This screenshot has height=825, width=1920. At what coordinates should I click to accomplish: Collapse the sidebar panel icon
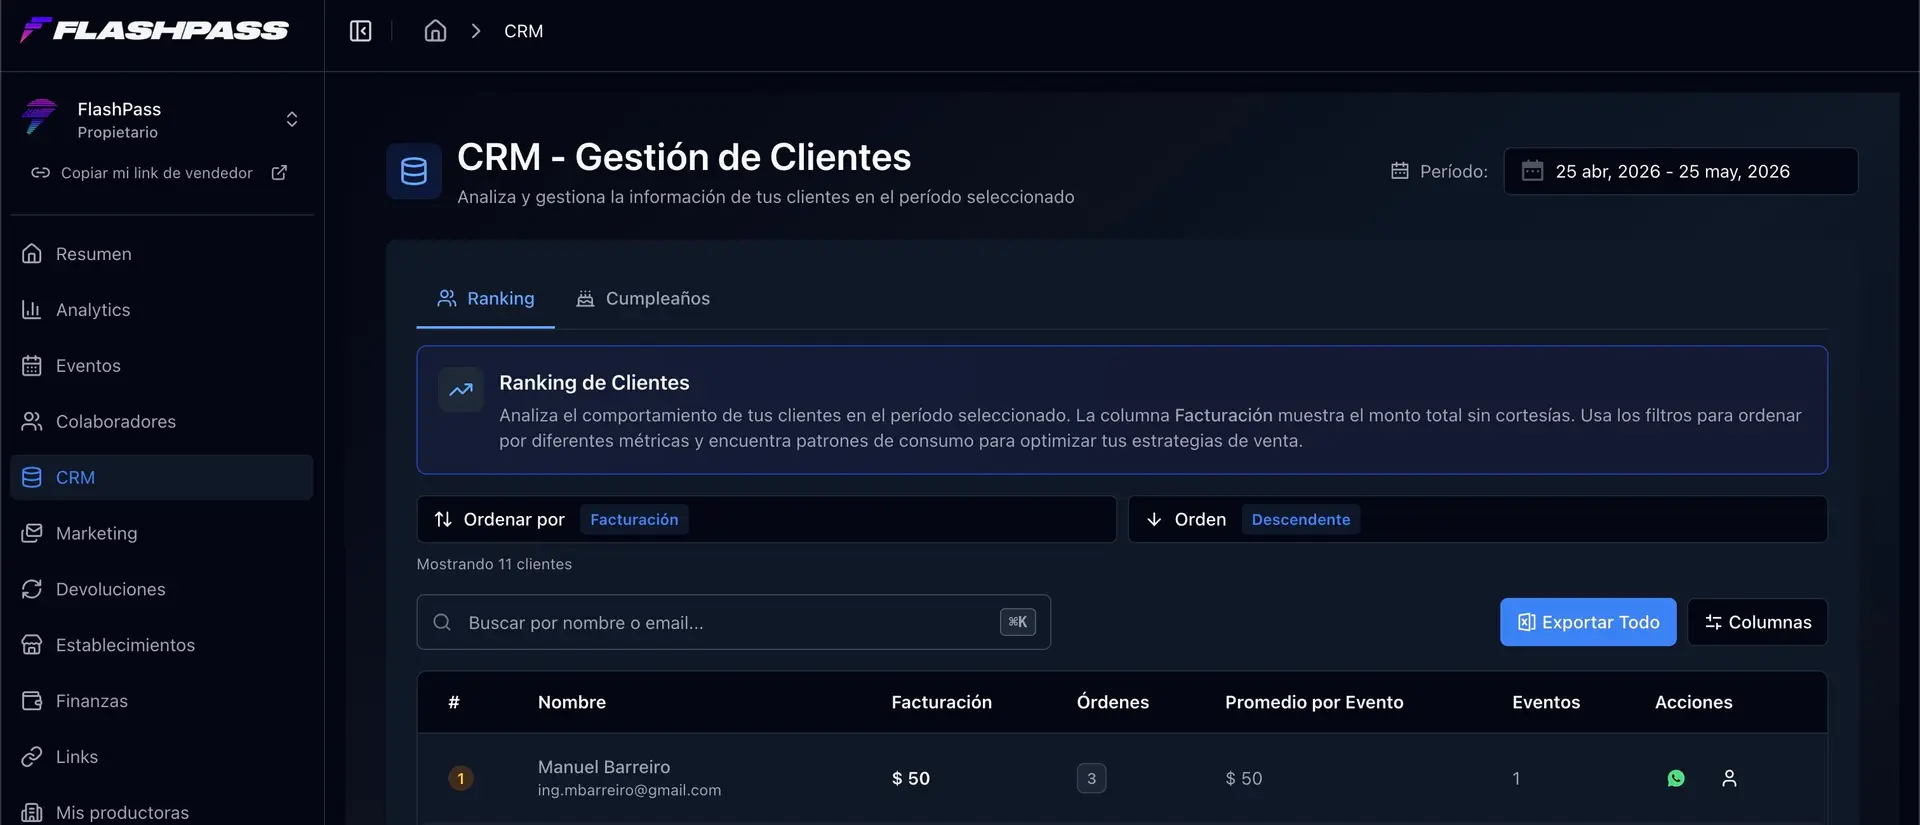pos(360,31)
